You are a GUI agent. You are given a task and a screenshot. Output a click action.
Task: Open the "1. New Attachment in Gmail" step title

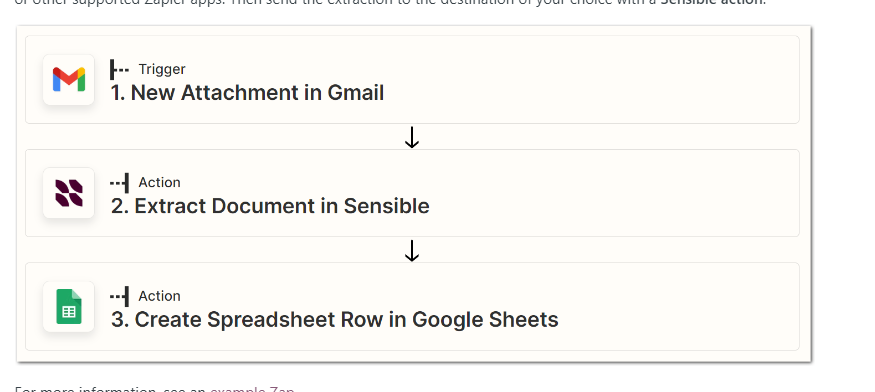[247, 93]
